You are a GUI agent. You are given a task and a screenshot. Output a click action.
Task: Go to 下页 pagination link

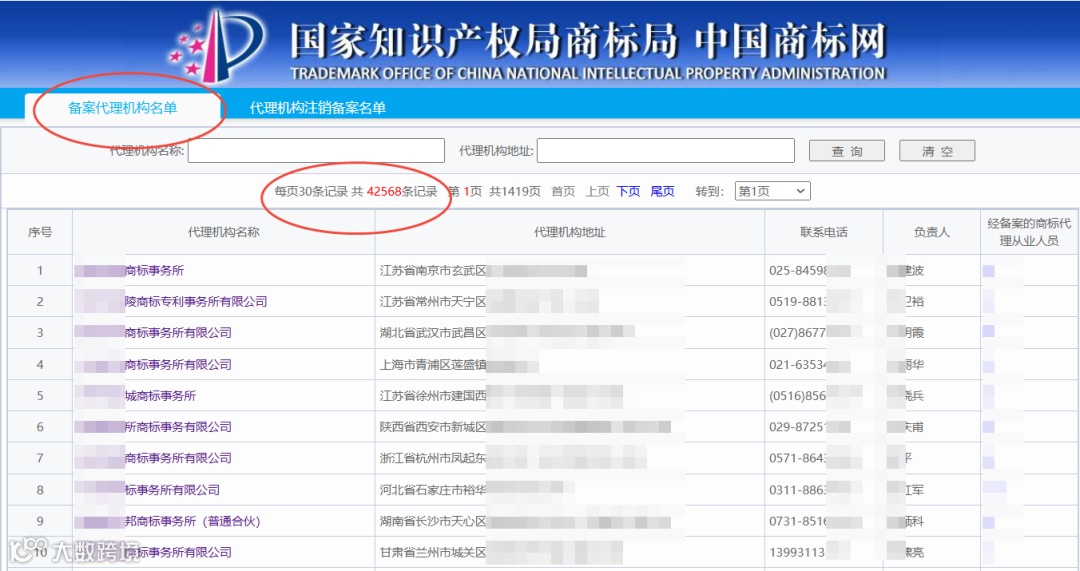[628, 191]
